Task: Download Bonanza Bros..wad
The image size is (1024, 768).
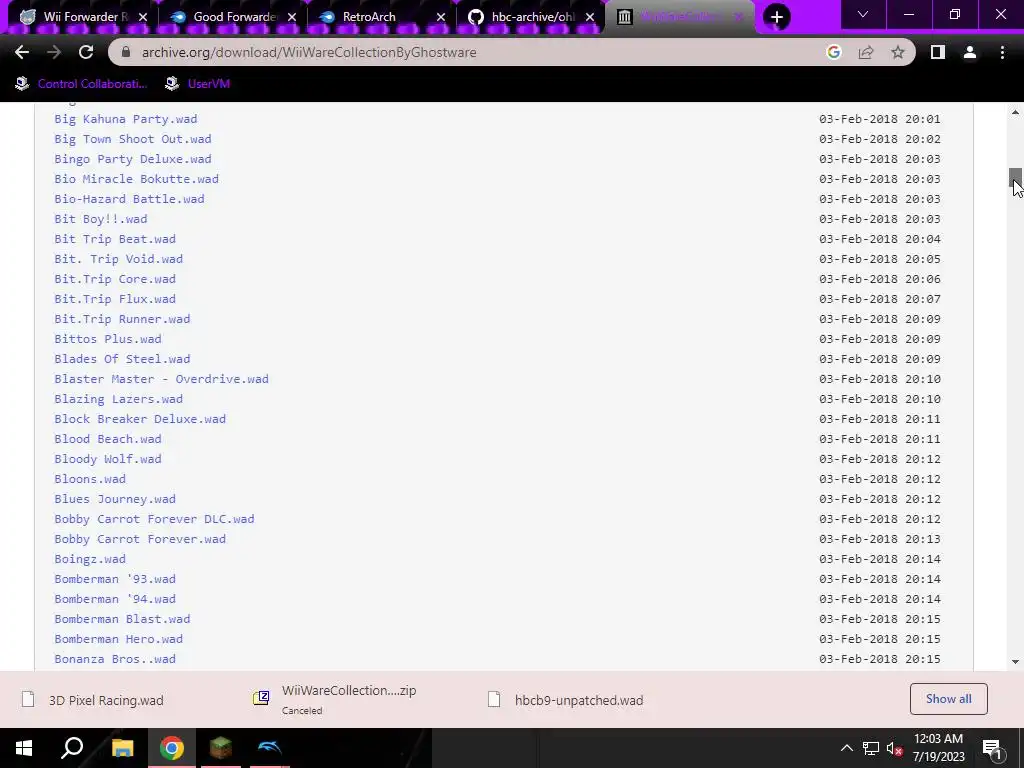Action: point(115,659)
